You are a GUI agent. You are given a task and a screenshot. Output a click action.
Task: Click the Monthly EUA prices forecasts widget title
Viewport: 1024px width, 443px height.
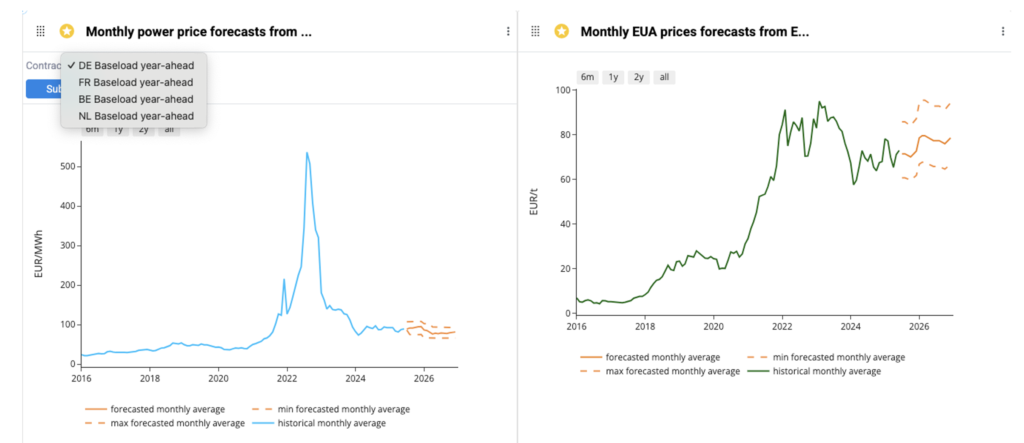(694, 32)
